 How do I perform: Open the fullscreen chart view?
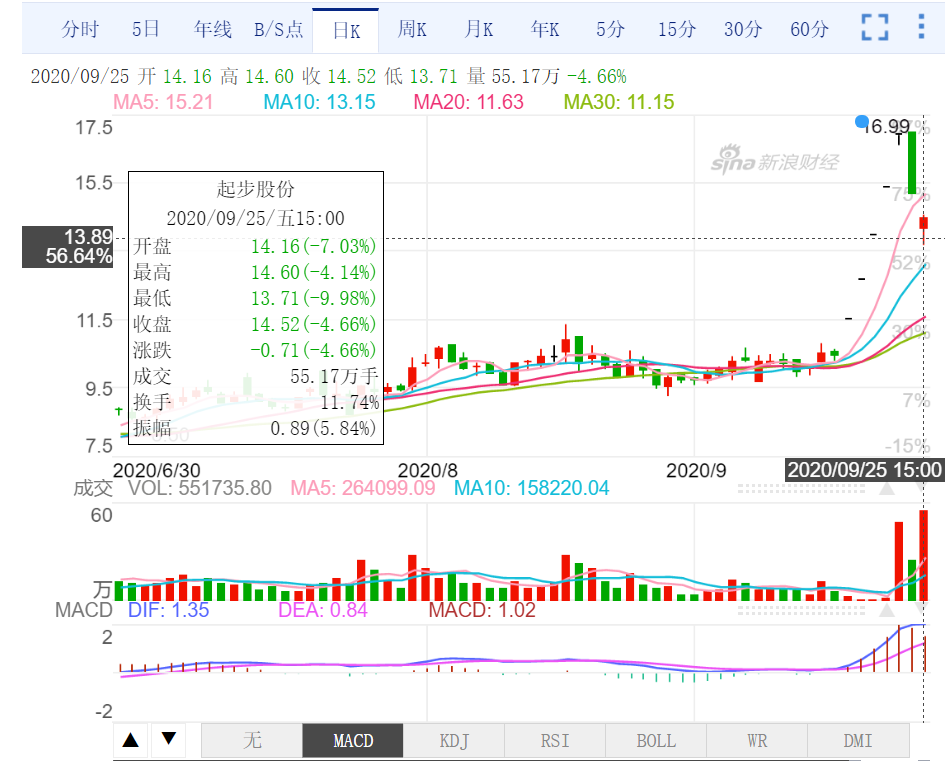[x=873, y=28]
